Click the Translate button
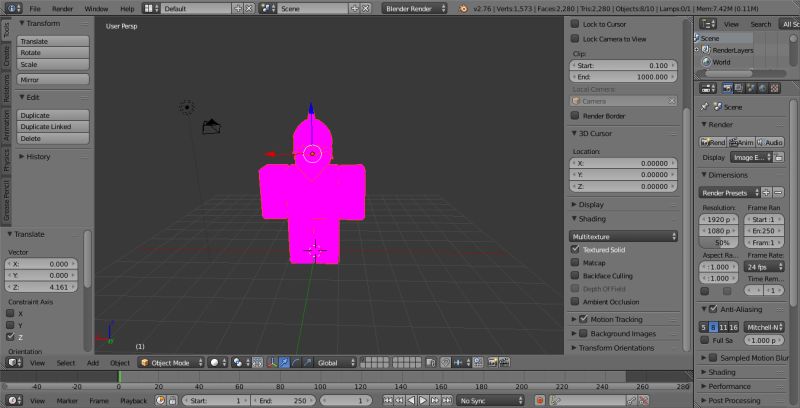The height and width of the screenshot is (408, 800). coord(53,41)
